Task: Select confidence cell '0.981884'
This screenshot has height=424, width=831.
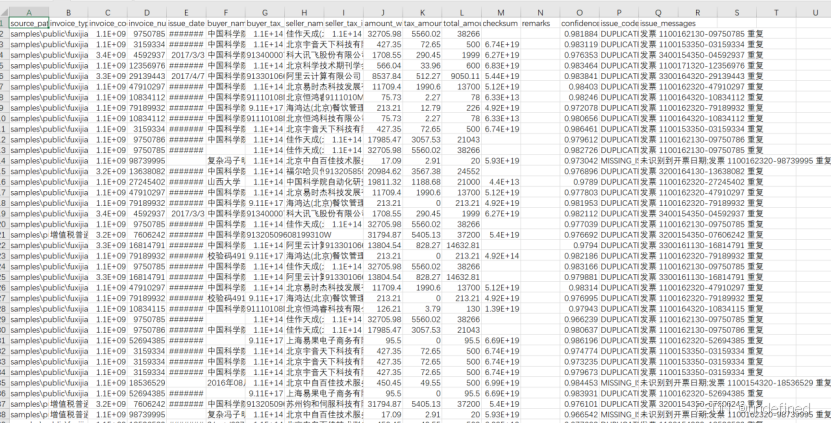Action: pos(579,33)
